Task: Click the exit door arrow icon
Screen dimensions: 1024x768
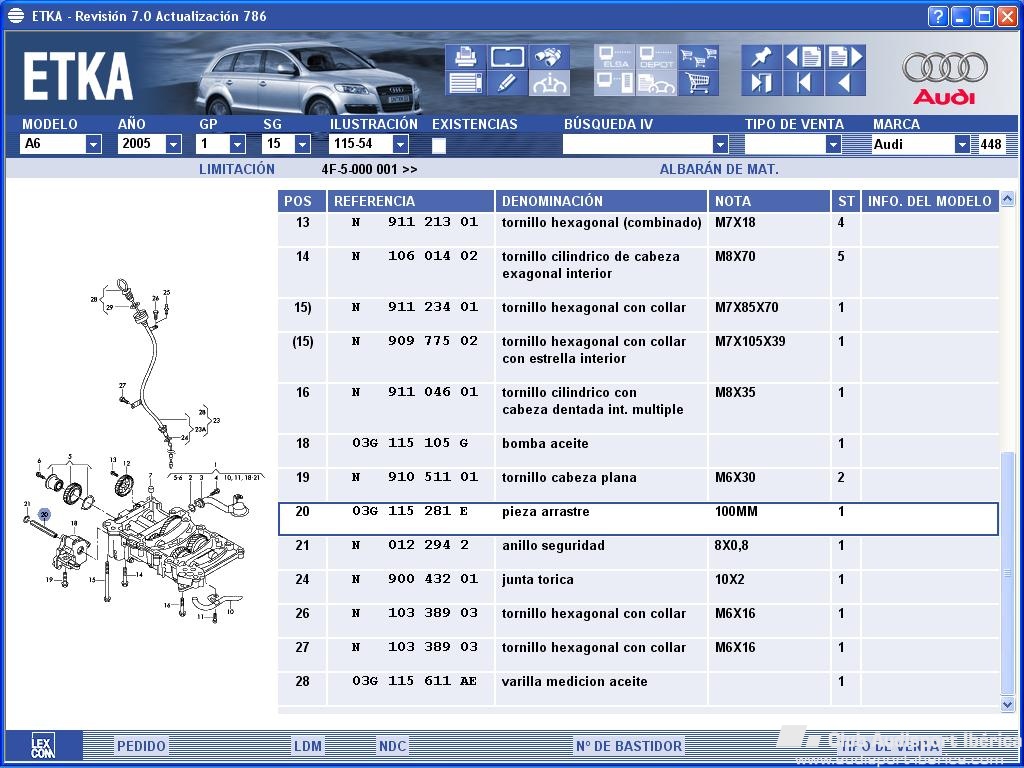Action: (x=761, y=83)
